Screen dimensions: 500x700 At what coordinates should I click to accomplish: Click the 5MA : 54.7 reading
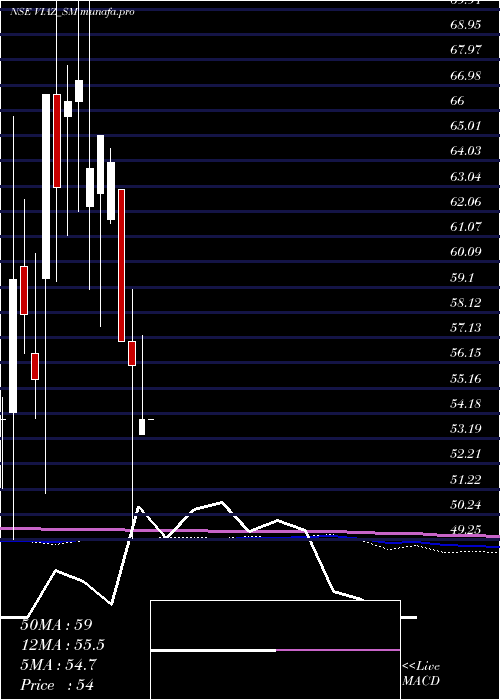click(x=58, y=665)
